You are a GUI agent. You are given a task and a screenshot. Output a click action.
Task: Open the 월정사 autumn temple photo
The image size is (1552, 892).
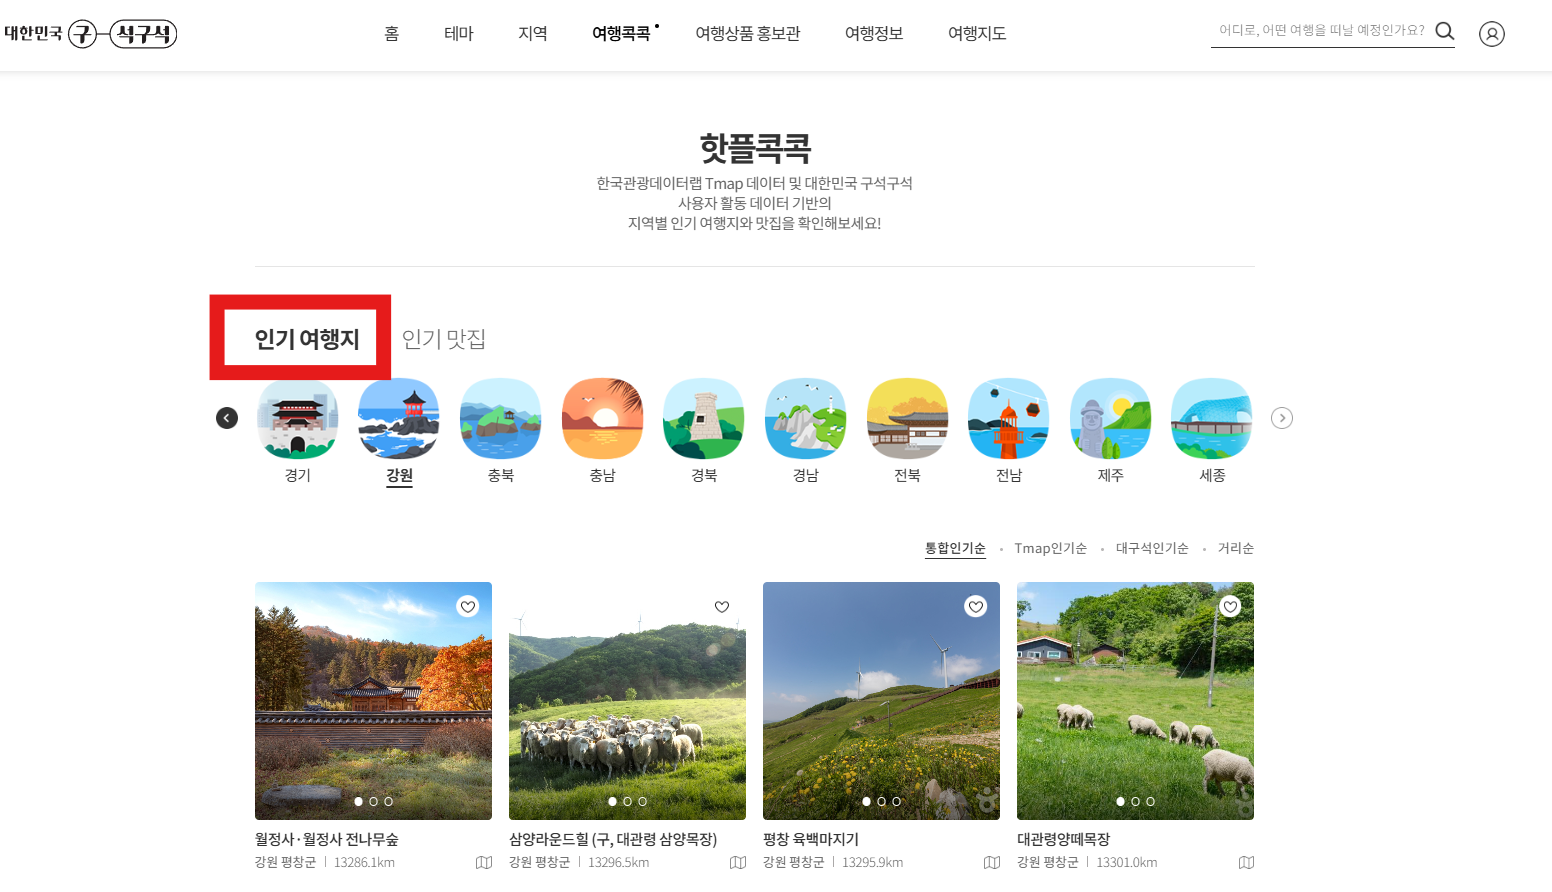(x=373, y=700)
